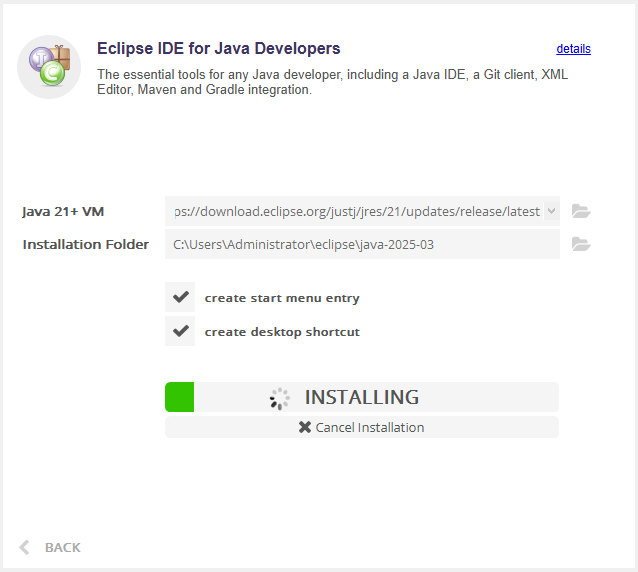This screenshot has height=572, width=638.
Task: Toggle create desktop shortcut checkbox
Action: click(180, 331)
